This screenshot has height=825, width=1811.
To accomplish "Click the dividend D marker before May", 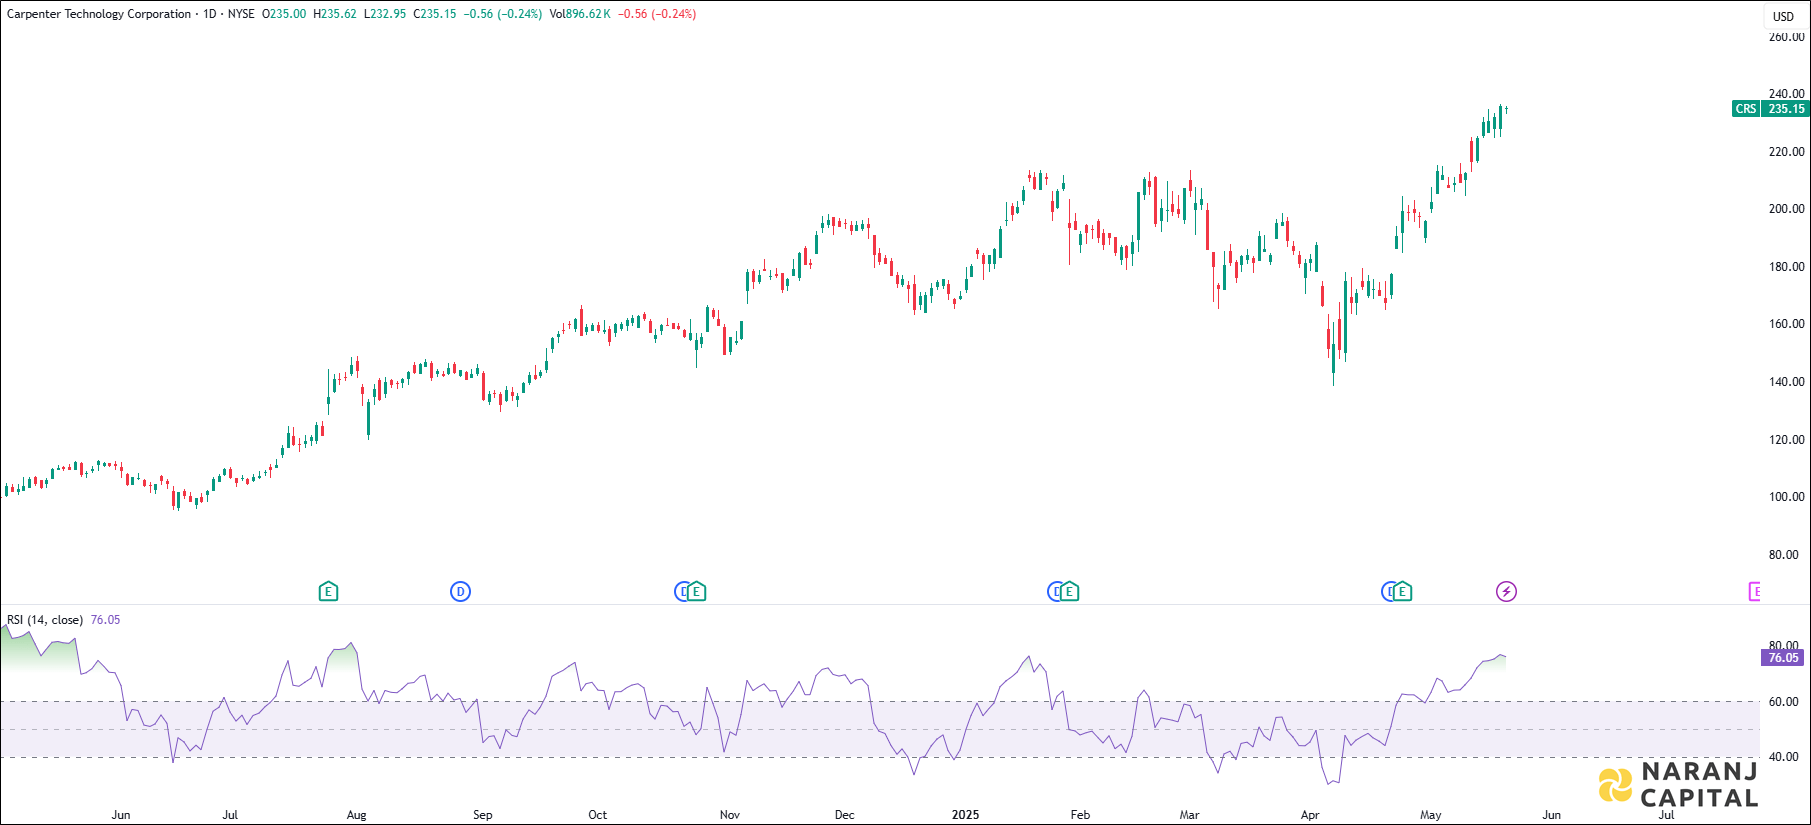I will click(1388, 592).
